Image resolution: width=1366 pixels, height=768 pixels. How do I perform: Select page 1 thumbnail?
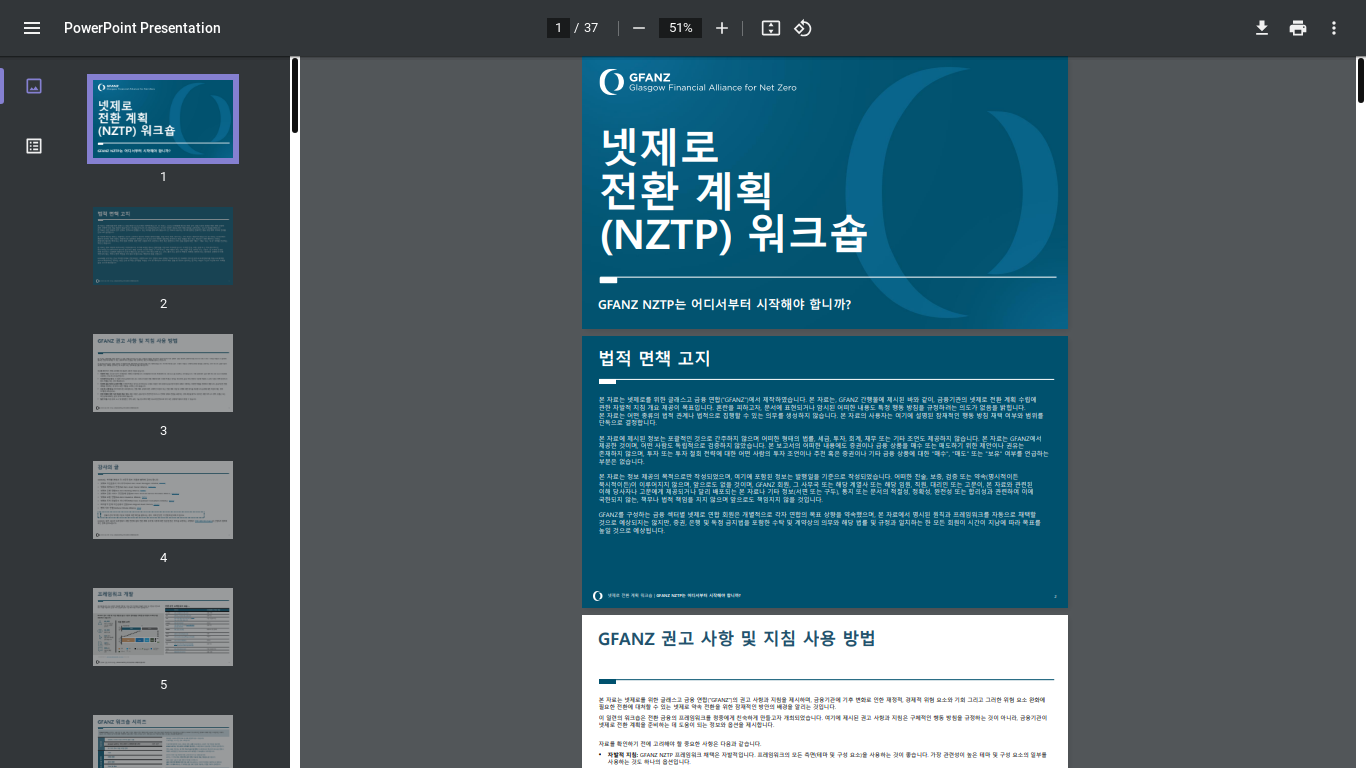[x=163, y=119]
